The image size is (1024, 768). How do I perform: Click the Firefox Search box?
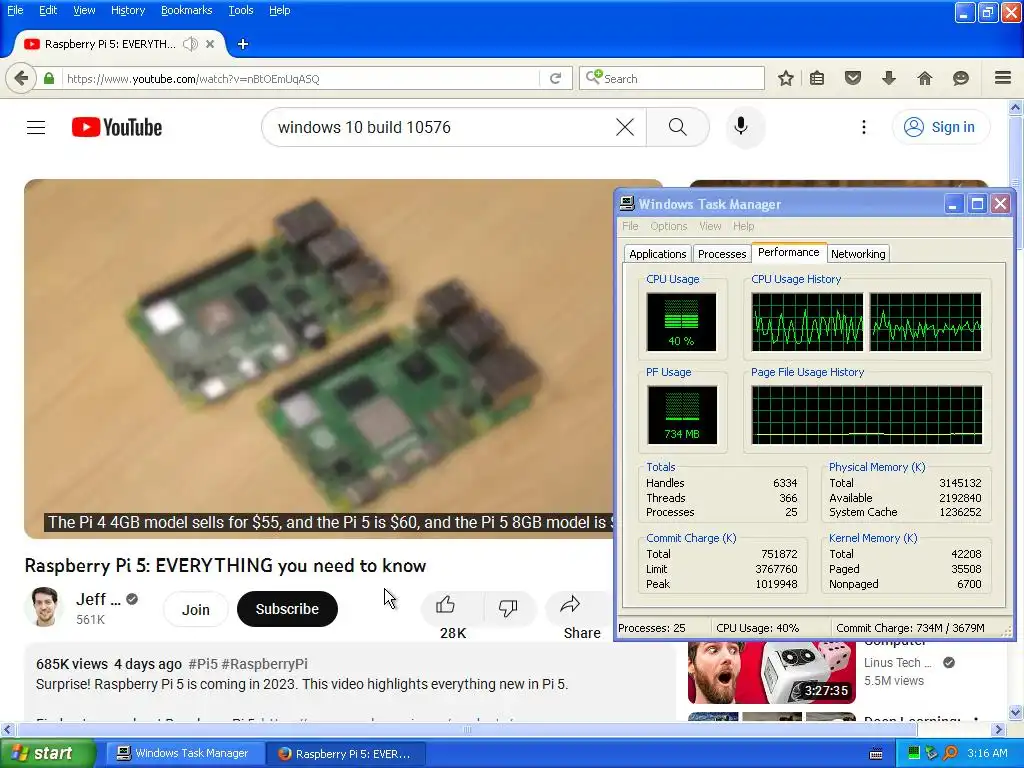[672, 78]
